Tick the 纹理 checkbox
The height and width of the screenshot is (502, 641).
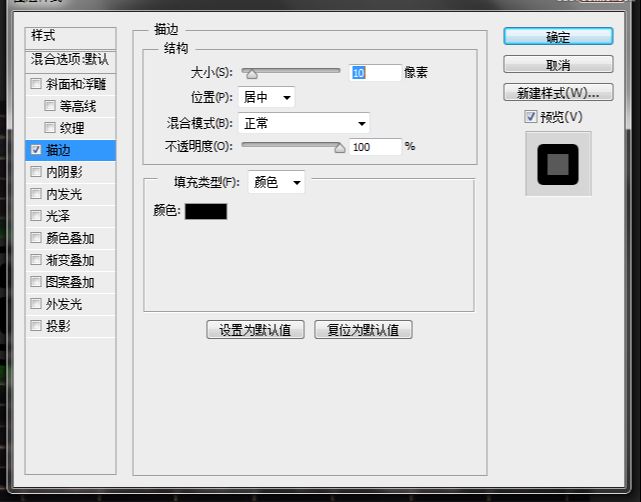point(50,128)
